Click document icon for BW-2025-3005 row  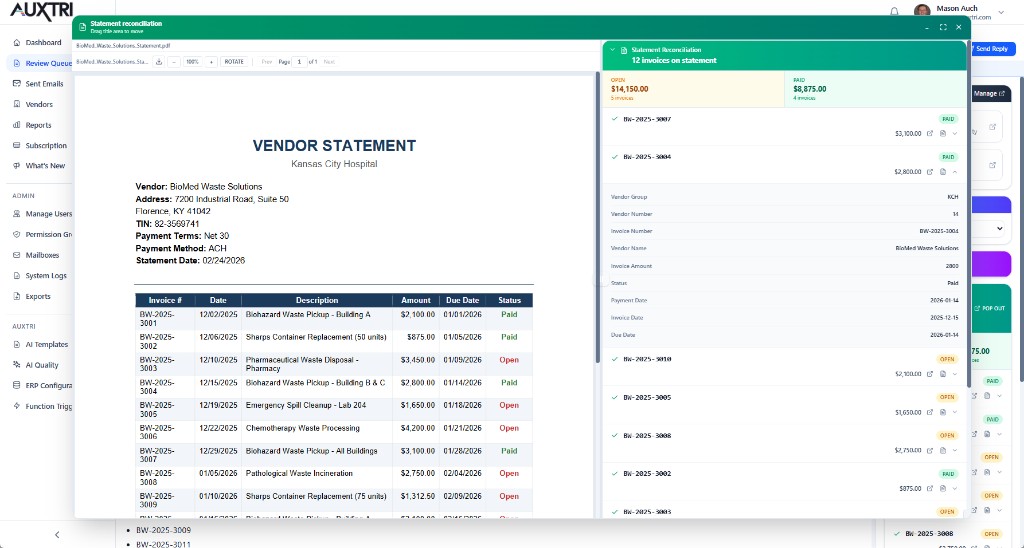point(943,412)
